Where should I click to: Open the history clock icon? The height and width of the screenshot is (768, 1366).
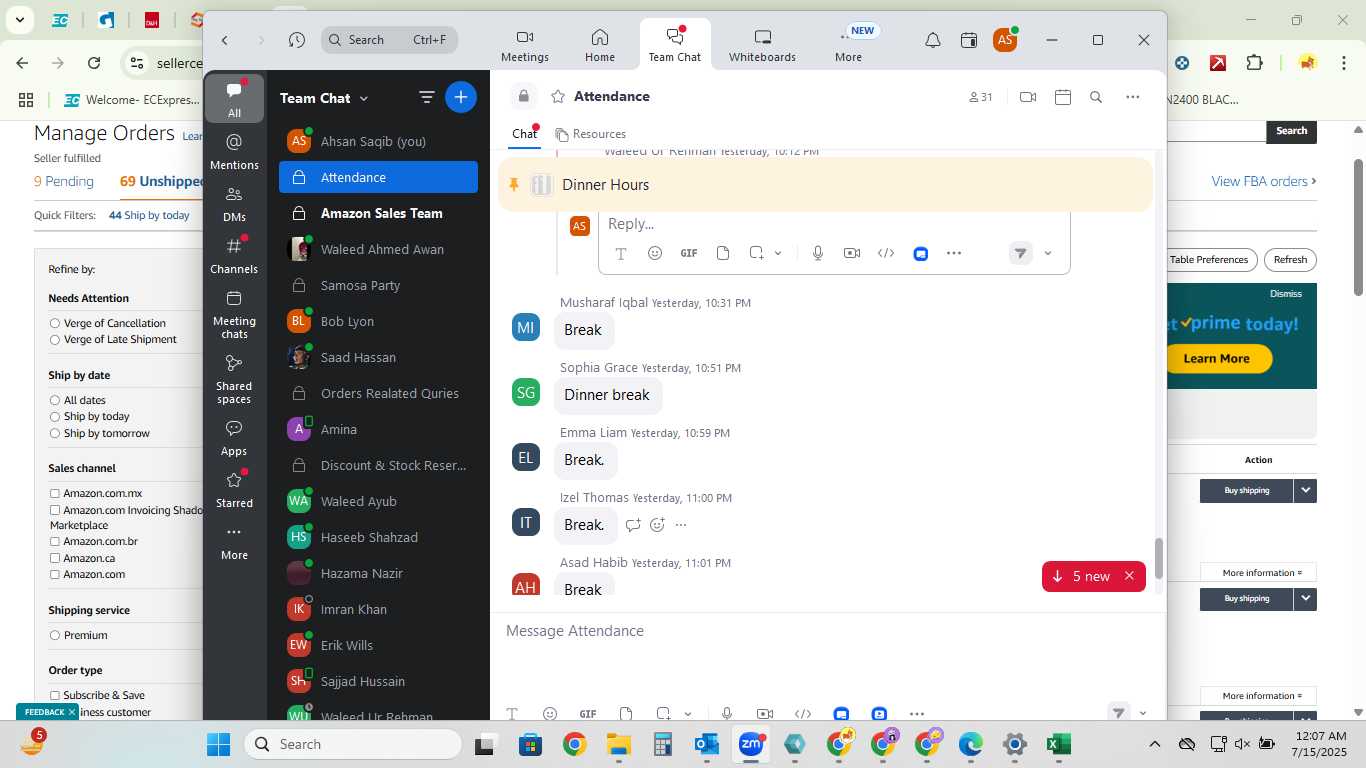click(297, 40)
